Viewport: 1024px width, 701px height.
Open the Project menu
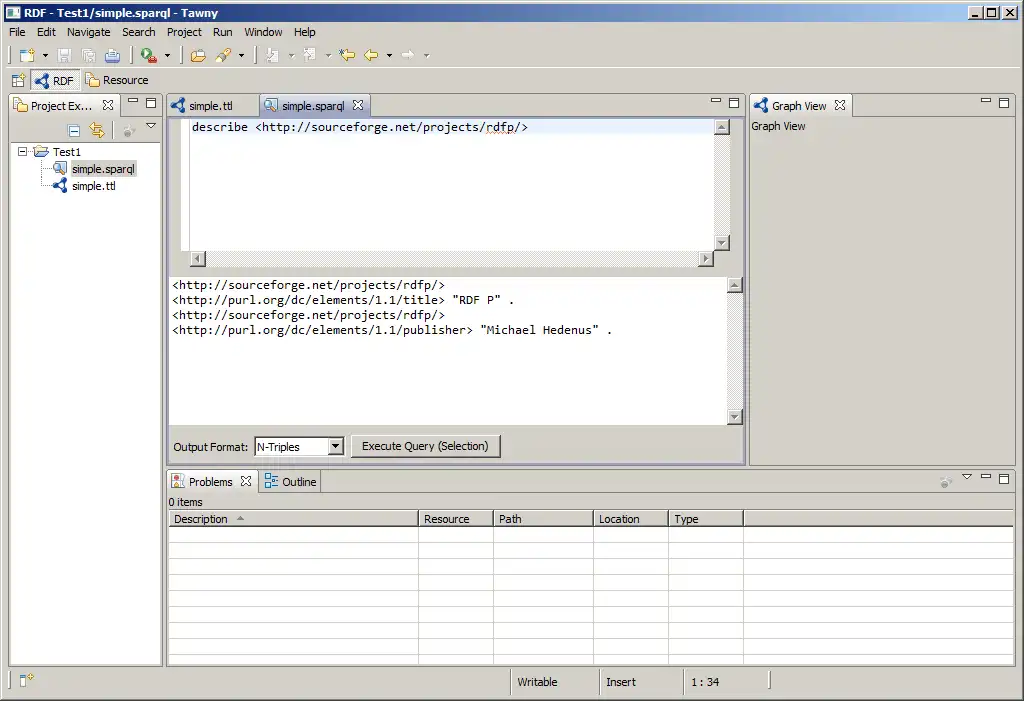(184, 32)
